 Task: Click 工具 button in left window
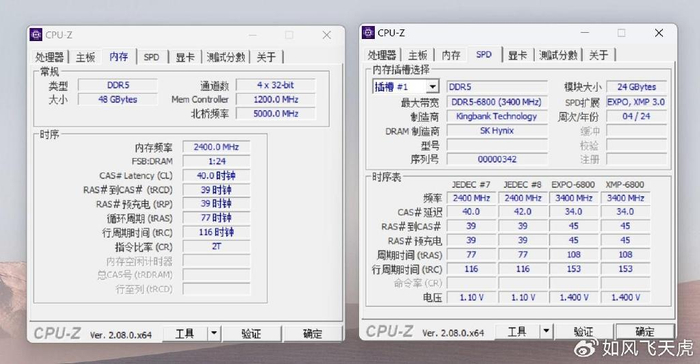(x=185, y=334)
